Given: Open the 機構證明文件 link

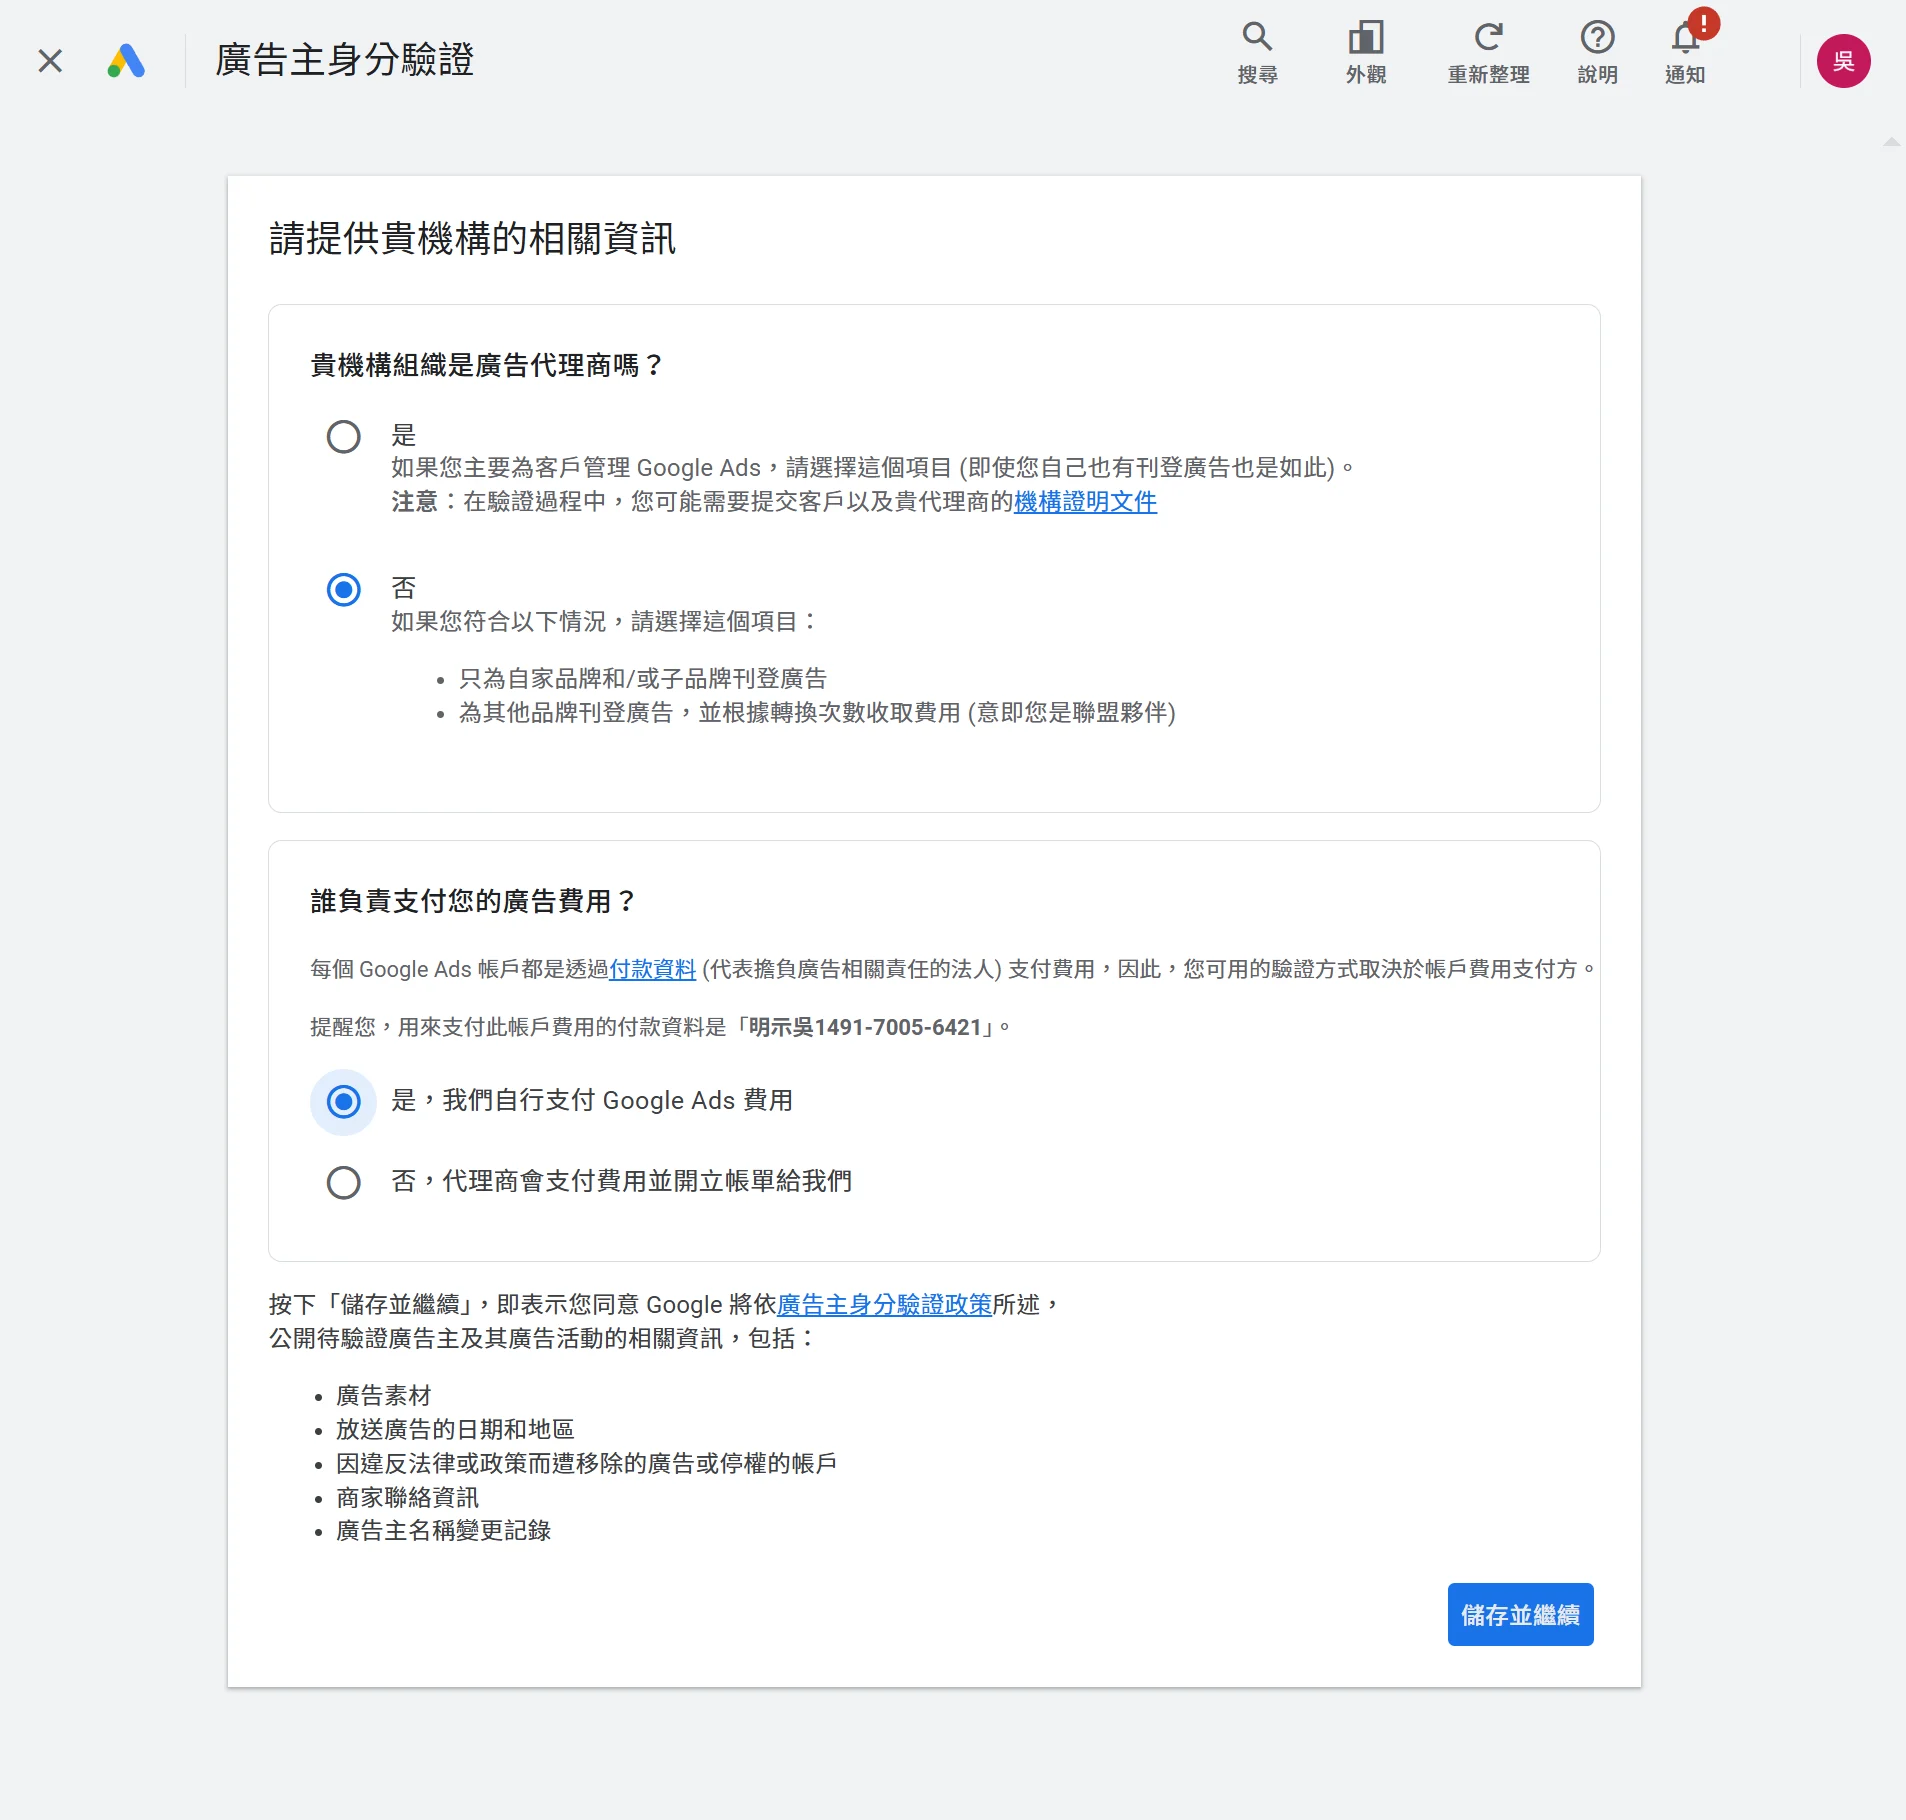Looking at the screenshot, I should (x=1085, y=502).
